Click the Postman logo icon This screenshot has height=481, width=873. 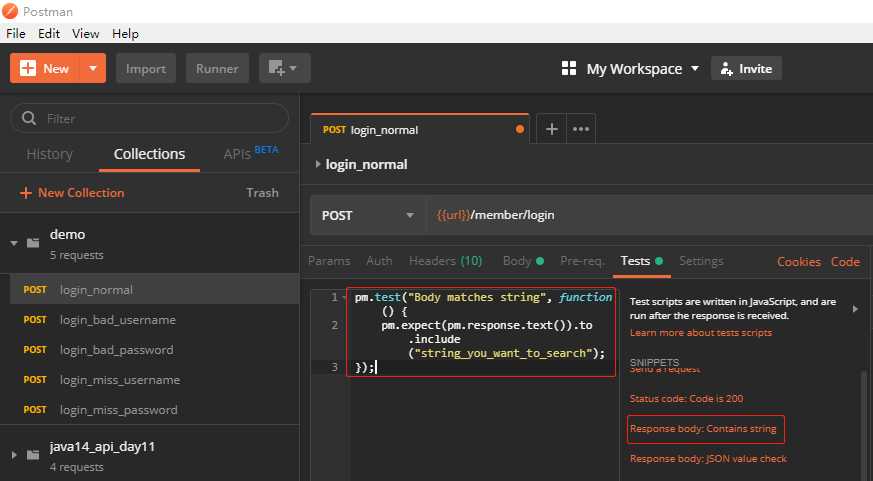point(10,11)
